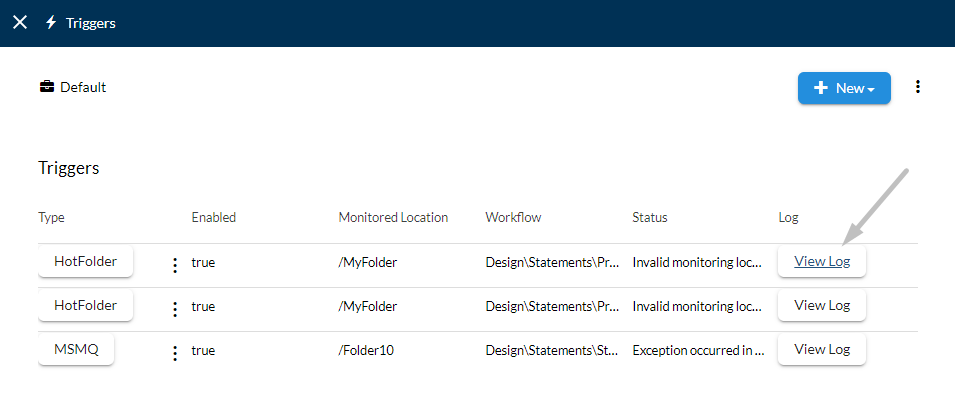Click the Default workspace label

point(83,87)
